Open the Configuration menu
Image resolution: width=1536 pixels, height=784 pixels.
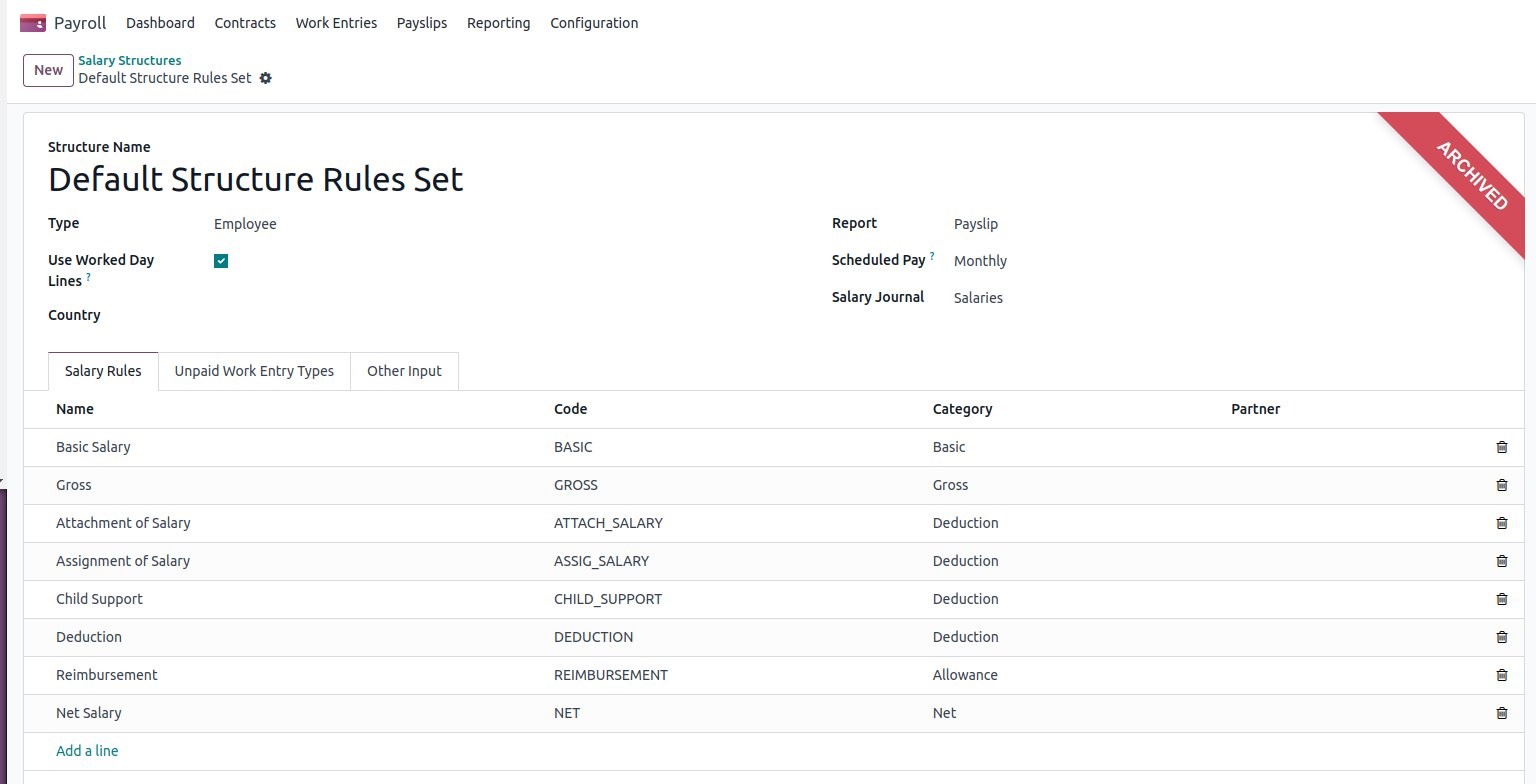(x=593, y=22)
